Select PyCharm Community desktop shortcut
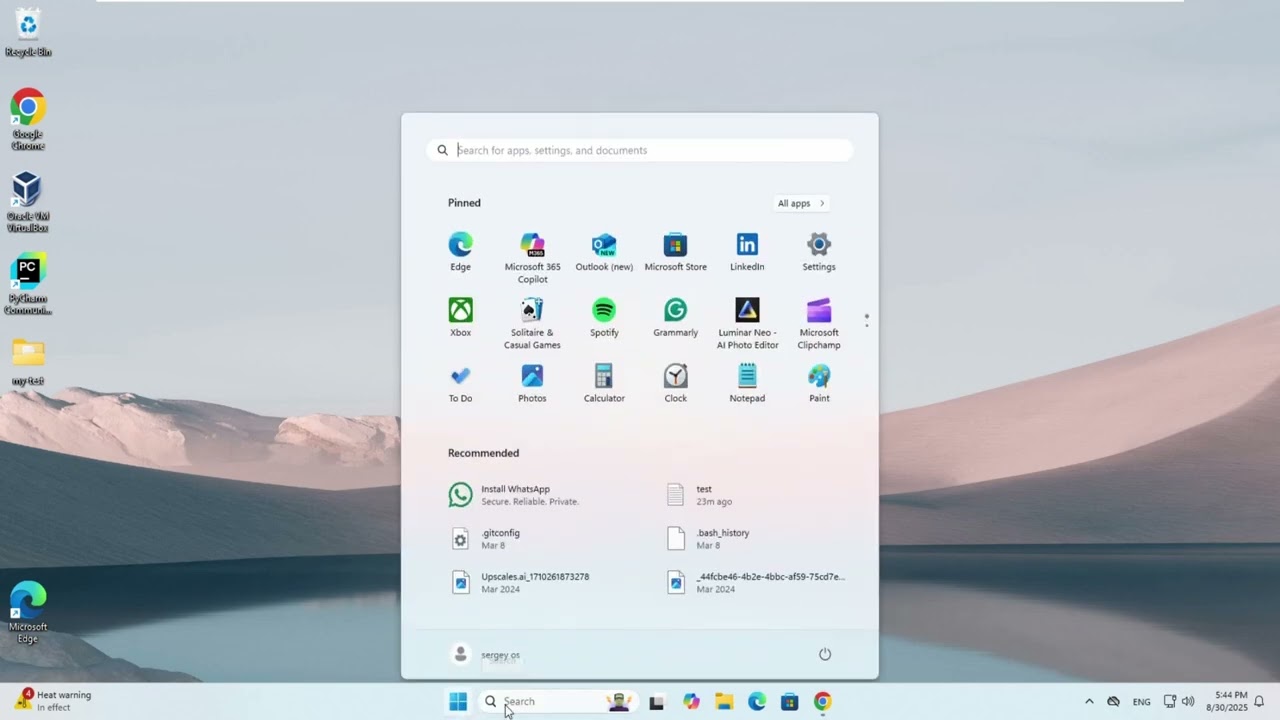The height and width of the screenshot is (720, 1280). 28,285
